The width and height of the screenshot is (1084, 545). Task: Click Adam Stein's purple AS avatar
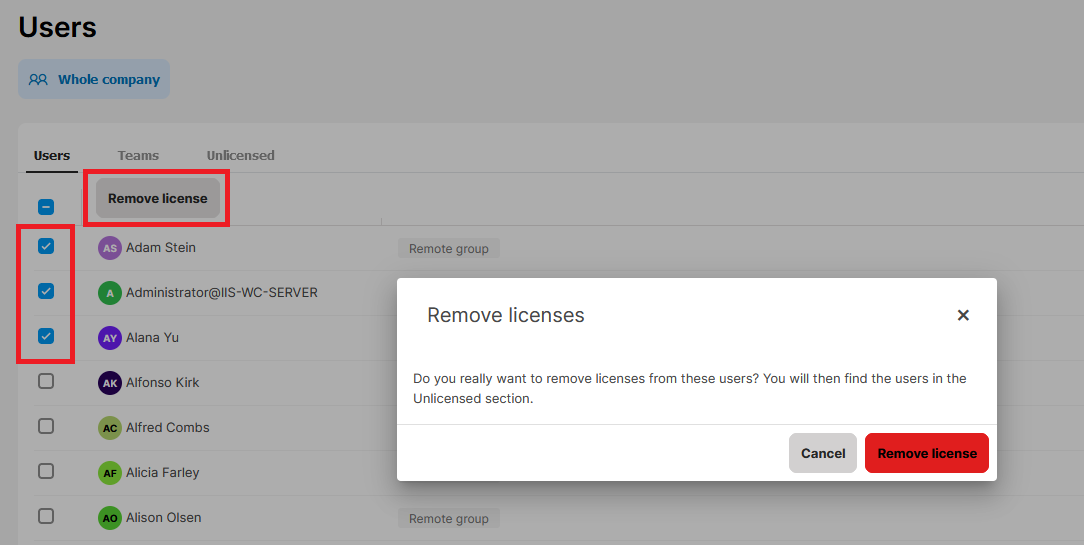point(110,248)
